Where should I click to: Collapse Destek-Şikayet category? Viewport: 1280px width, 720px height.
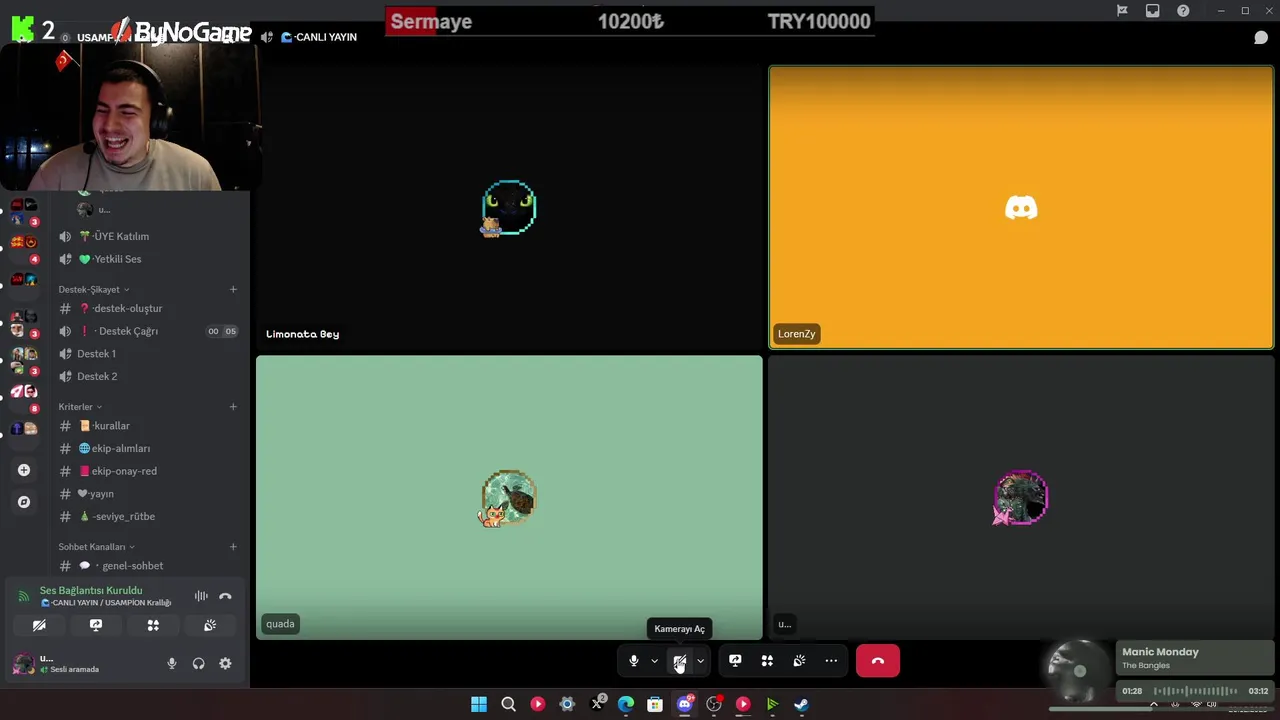[93, 289]
